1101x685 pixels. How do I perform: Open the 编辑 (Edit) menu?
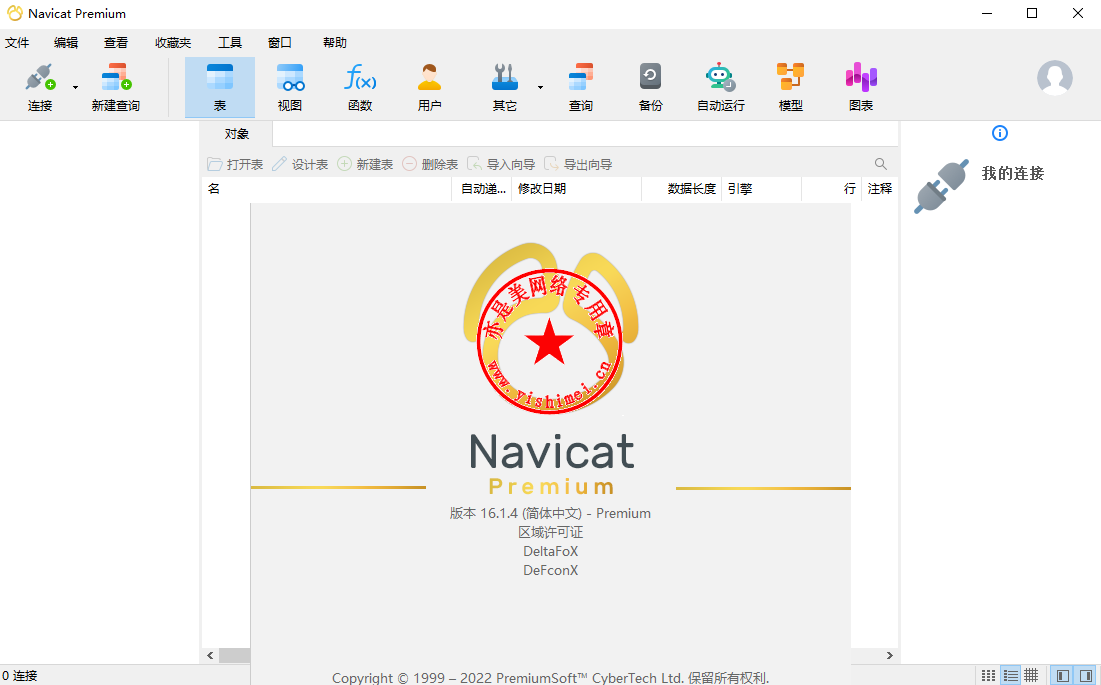pyautogui.click(x=66, y=43)
